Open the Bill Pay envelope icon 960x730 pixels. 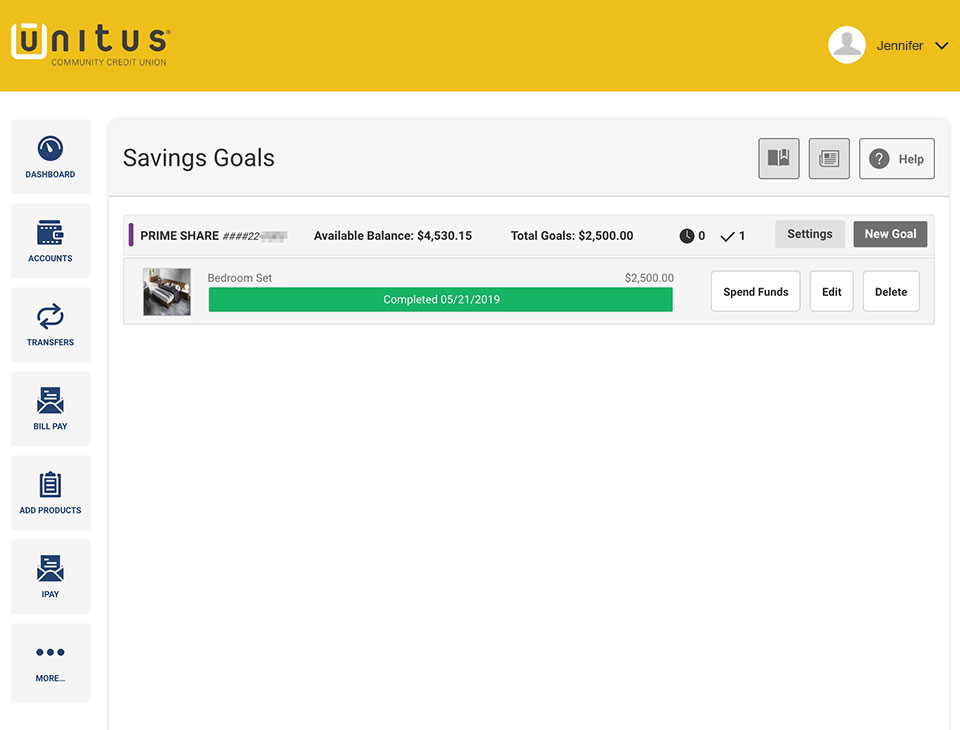[x=50, y=401]
